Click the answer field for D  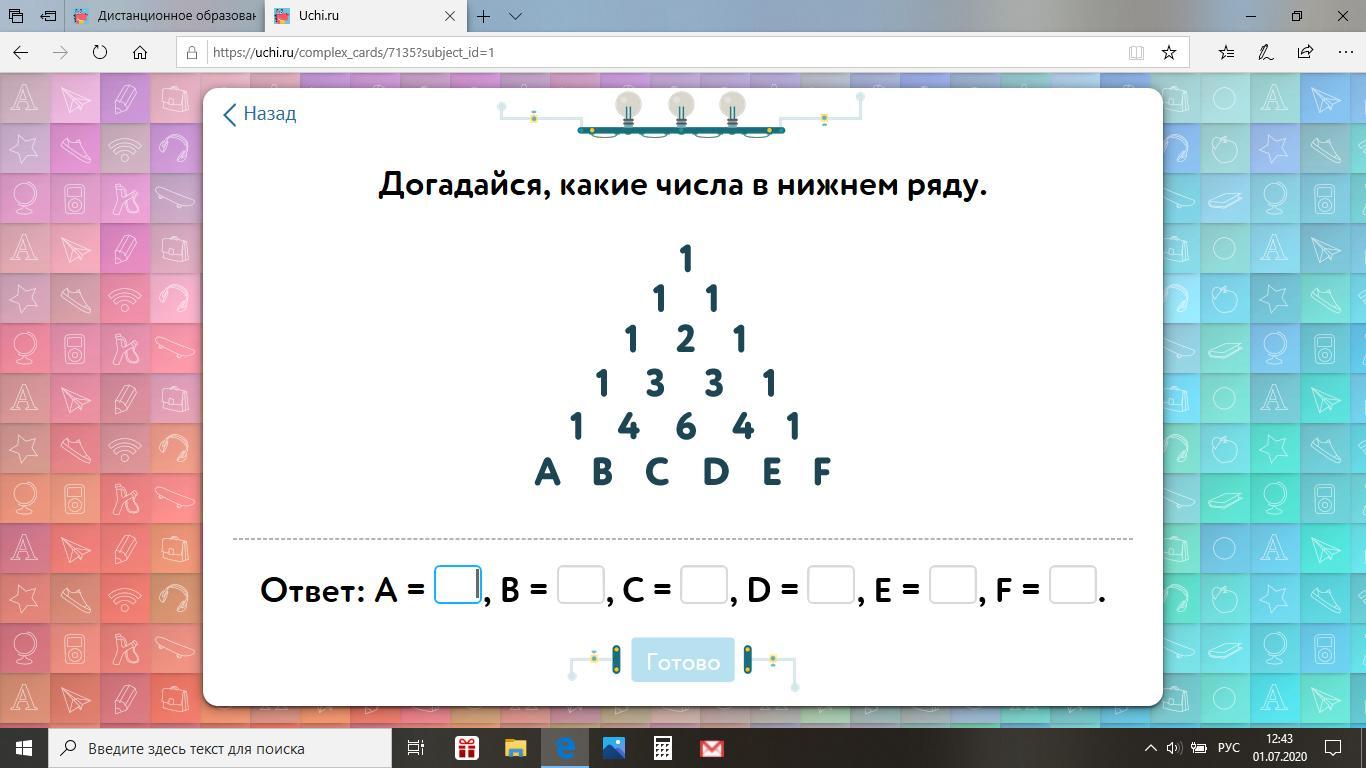(830, 585)
